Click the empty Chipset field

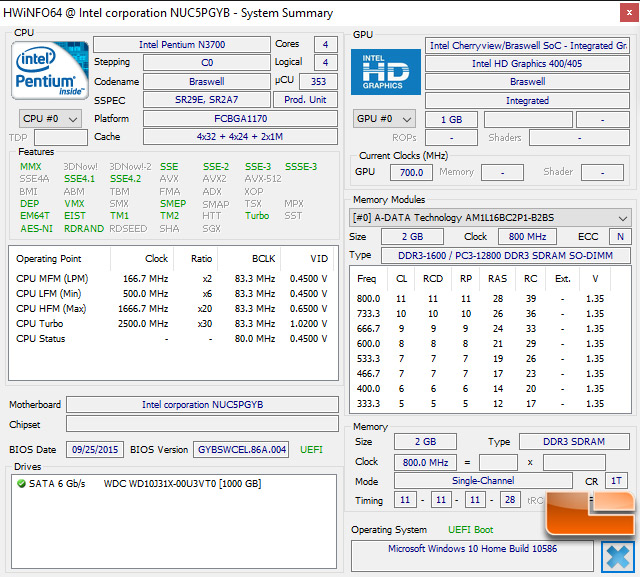(x=202, y=424)
